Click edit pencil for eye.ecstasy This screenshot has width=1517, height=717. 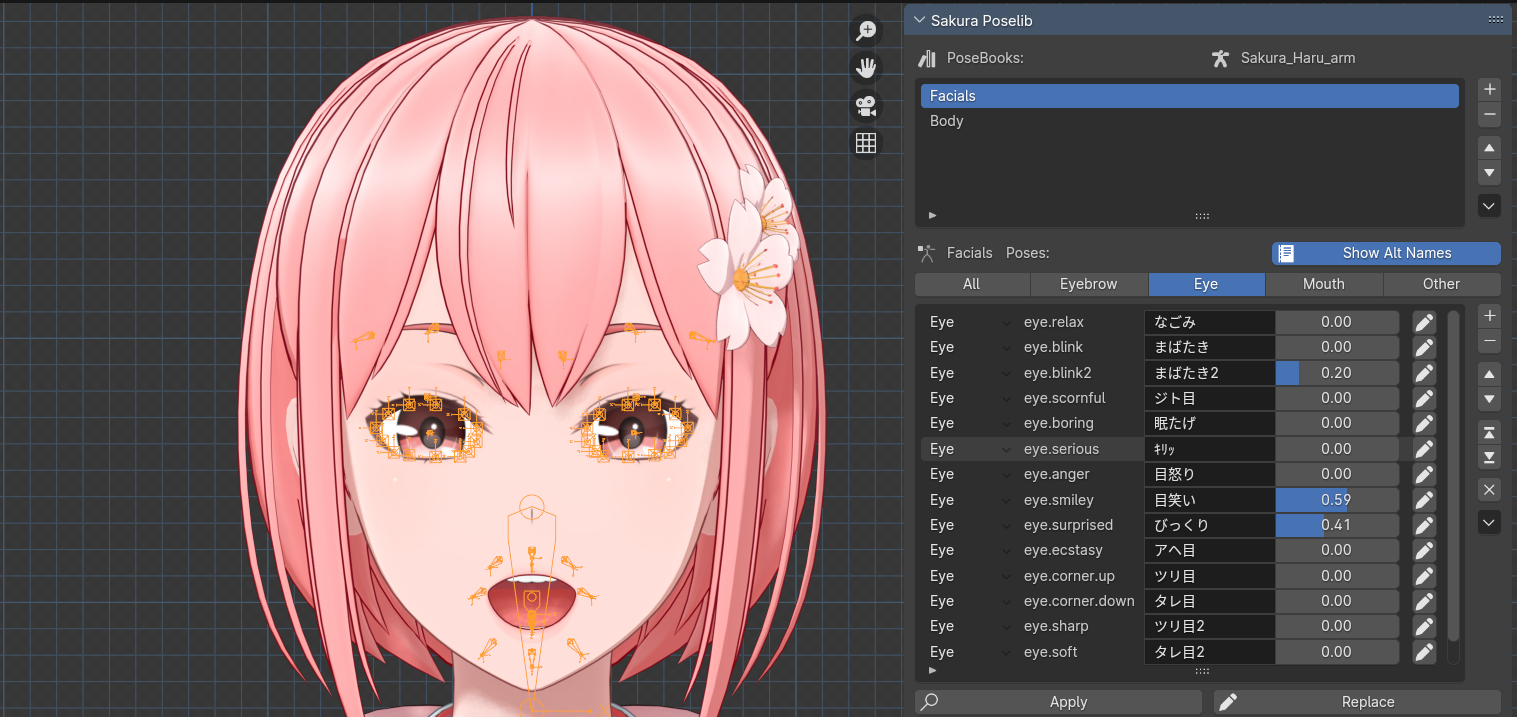(x=1424, y=550)
